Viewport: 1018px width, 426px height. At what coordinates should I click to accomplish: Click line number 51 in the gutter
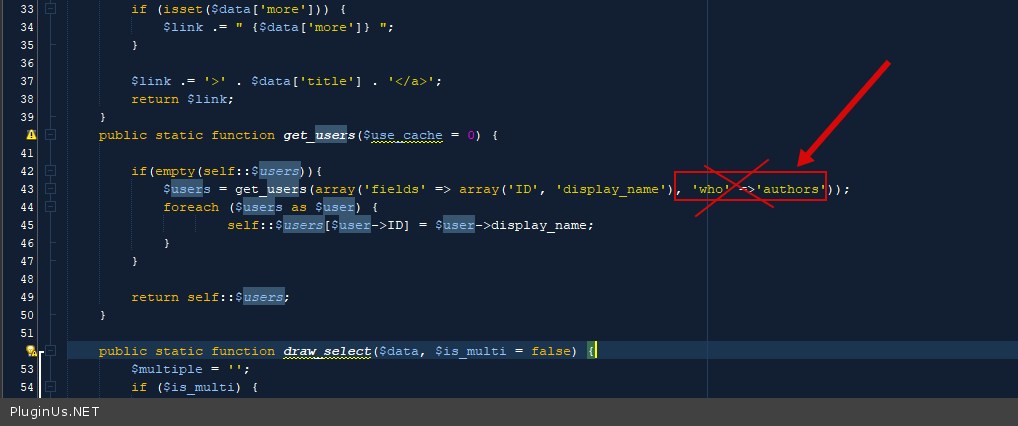pos(27,333)
